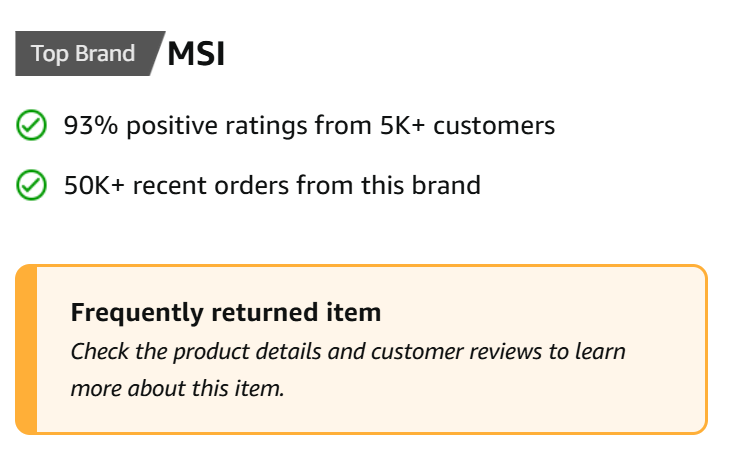Click the italic 'Check the product details' line
The height and width of the screenshot is (469, 744).
coord(348,352)
